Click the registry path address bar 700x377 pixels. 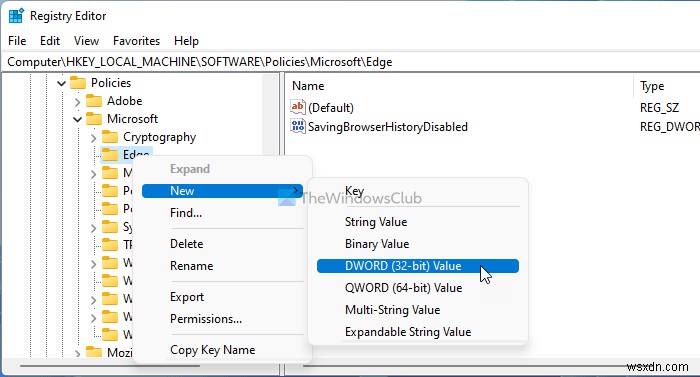pyautogui.click(x=350, y=62)
